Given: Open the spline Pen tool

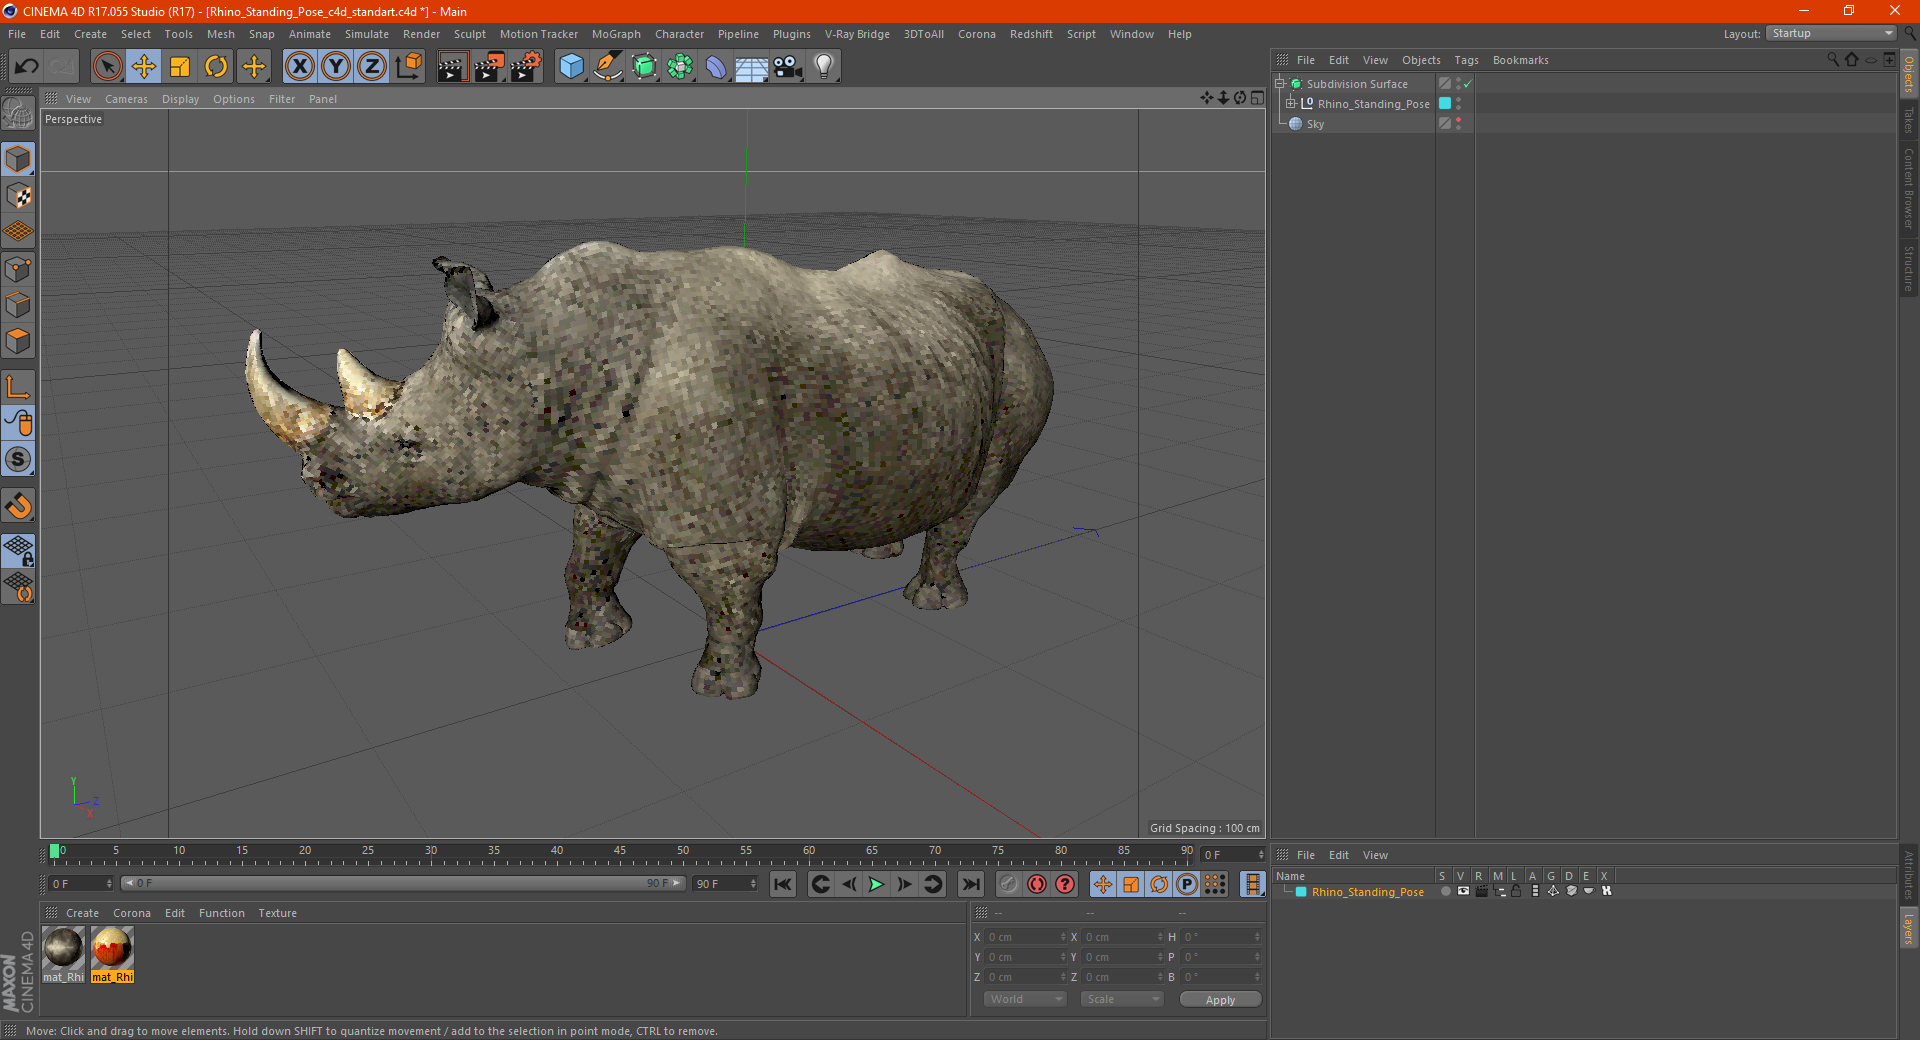Looking at the screenshot, I should pyautogui.click(x=608, y=67).
